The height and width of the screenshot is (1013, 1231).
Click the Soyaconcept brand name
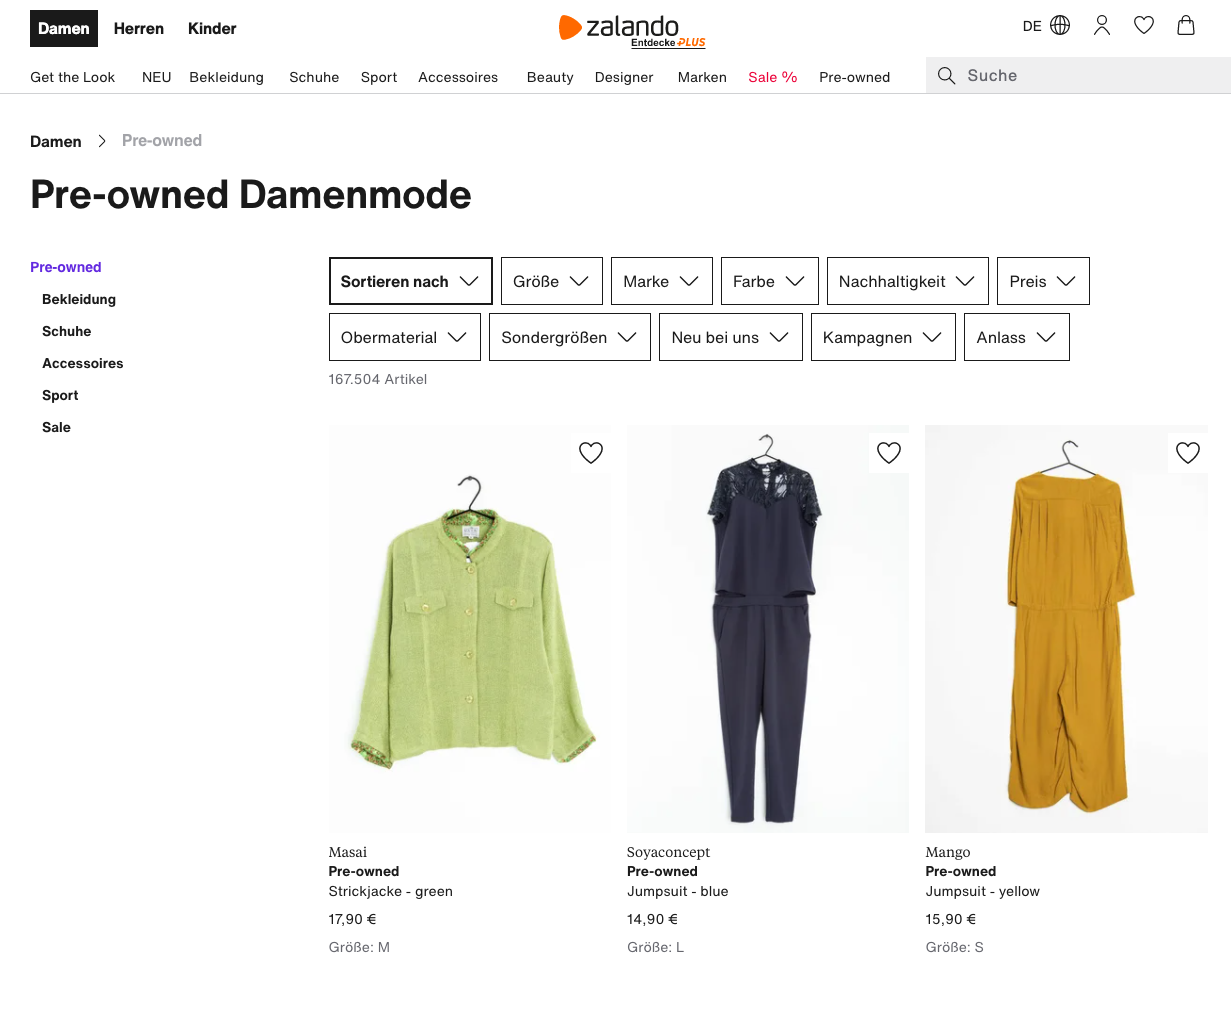tap(669, 852)
